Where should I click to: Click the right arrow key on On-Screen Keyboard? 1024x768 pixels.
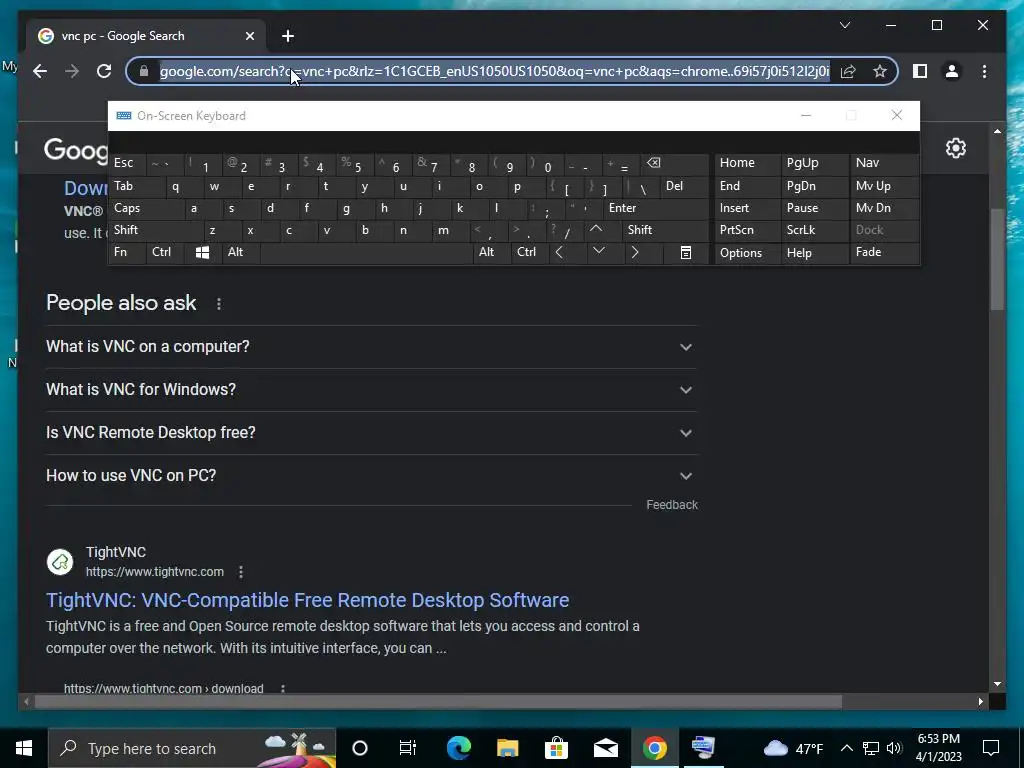click(x=634, y=252)
